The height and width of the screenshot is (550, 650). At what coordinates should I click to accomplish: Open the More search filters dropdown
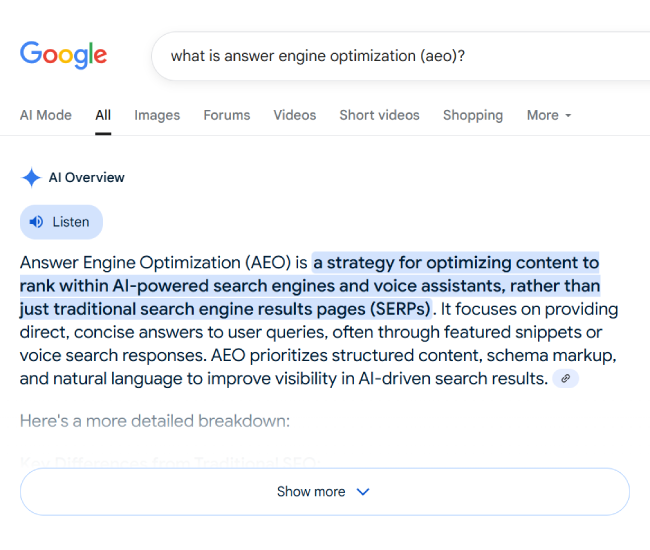click(x=549, y=115)
